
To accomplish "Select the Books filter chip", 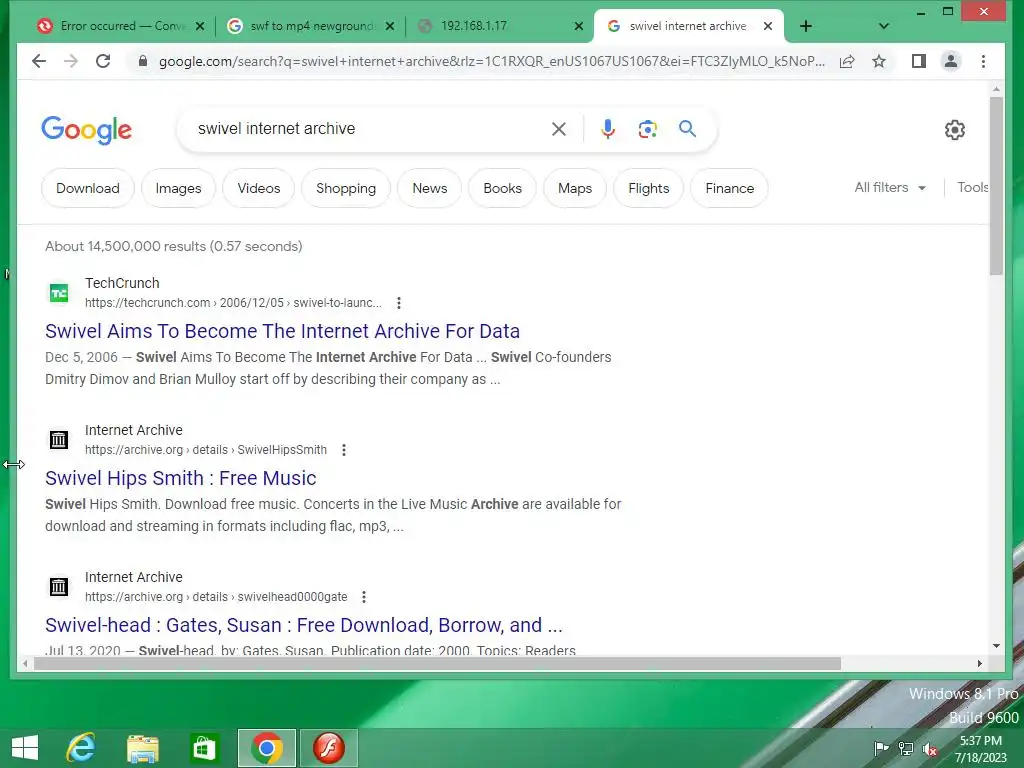I will coord(502,188).
